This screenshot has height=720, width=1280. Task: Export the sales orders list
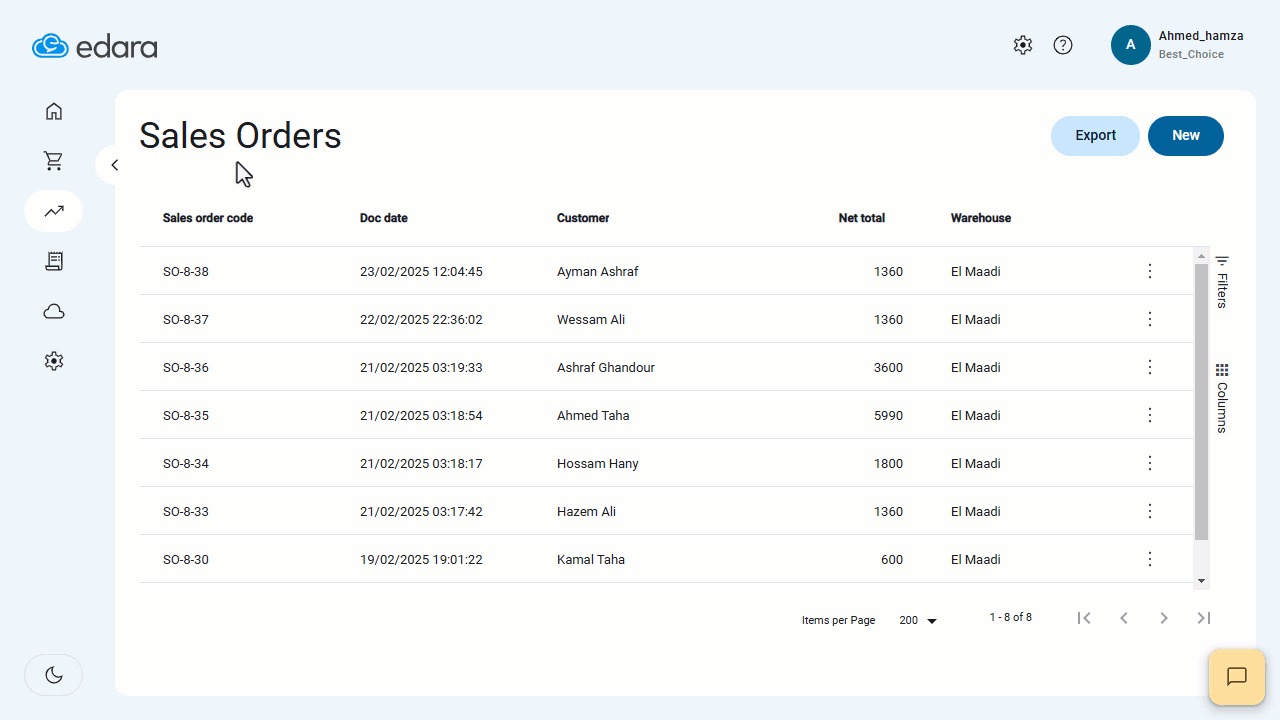click(1095, 136)
